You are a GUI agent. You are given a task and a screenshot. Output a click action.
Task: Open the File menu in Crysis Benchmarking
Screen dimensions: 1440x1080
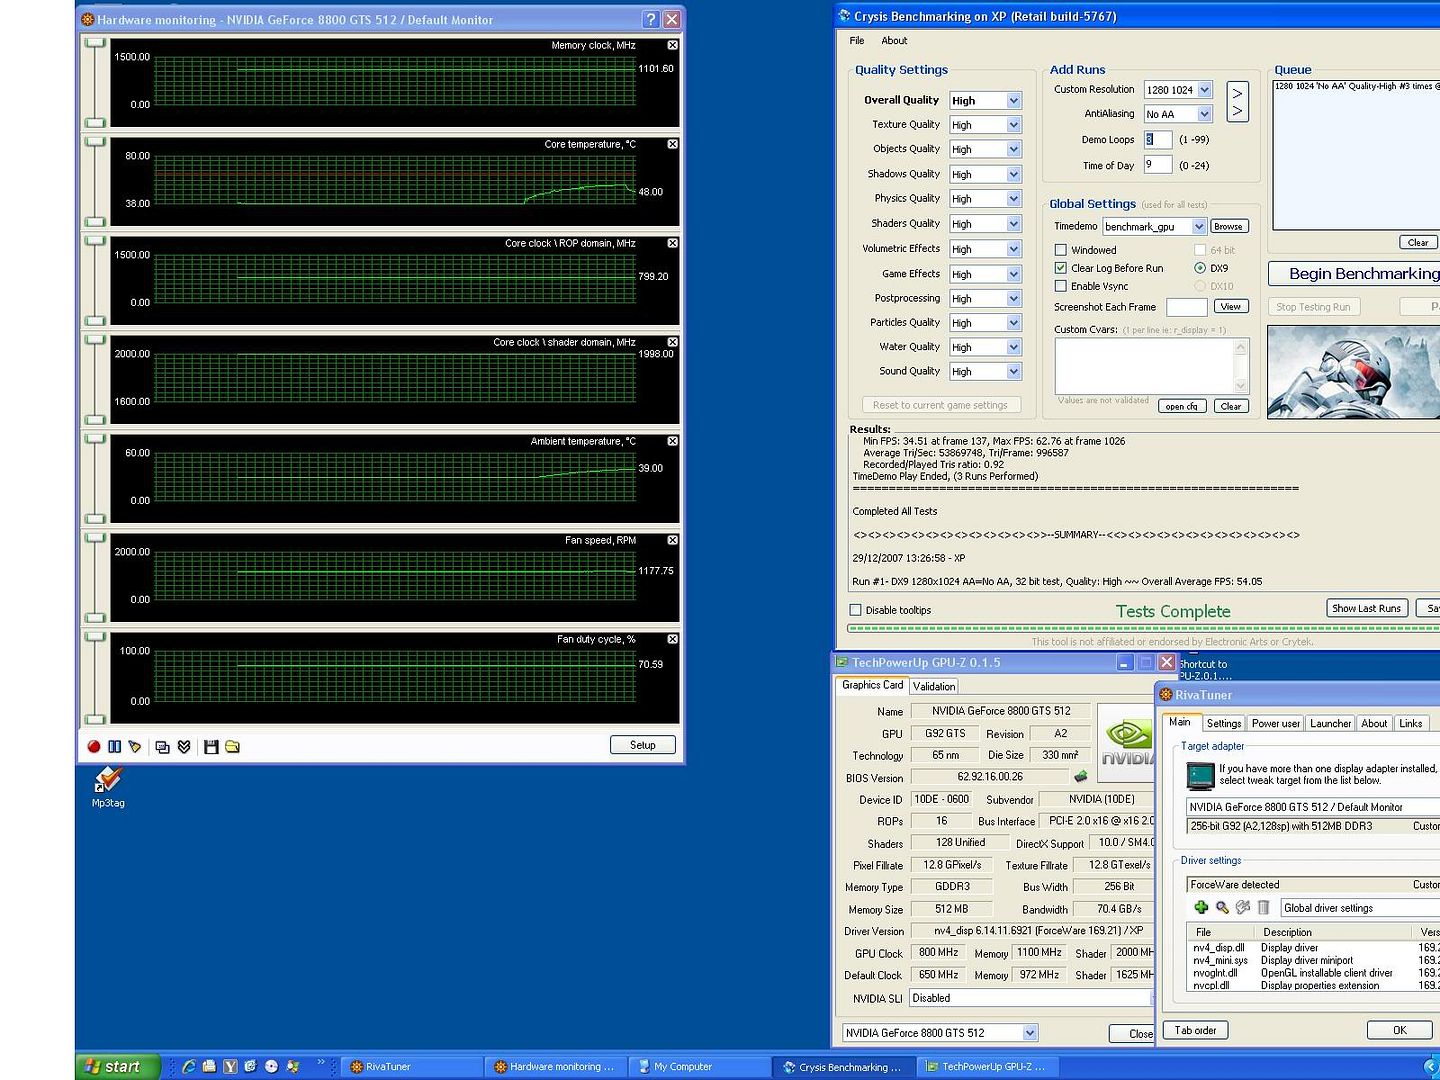click(x=857, y=41)
